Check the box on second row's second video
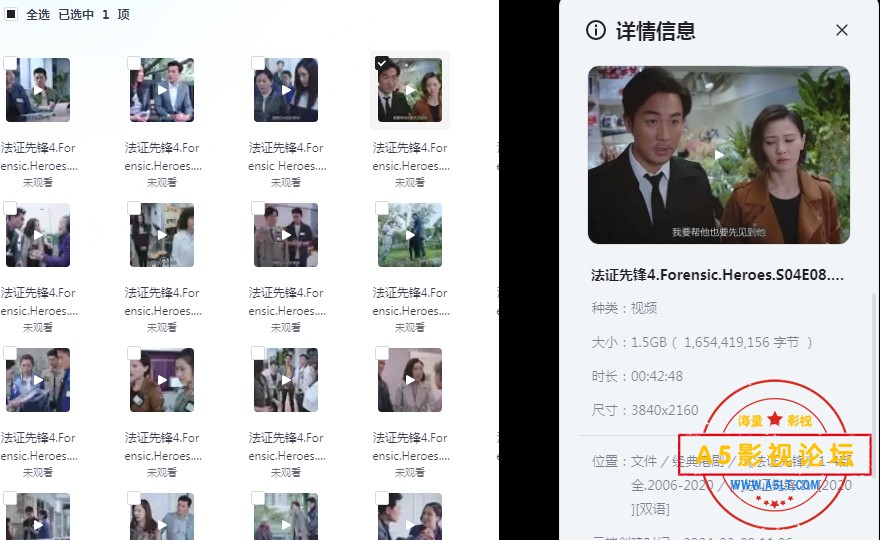The image size is (880, 540). [134, 208]
